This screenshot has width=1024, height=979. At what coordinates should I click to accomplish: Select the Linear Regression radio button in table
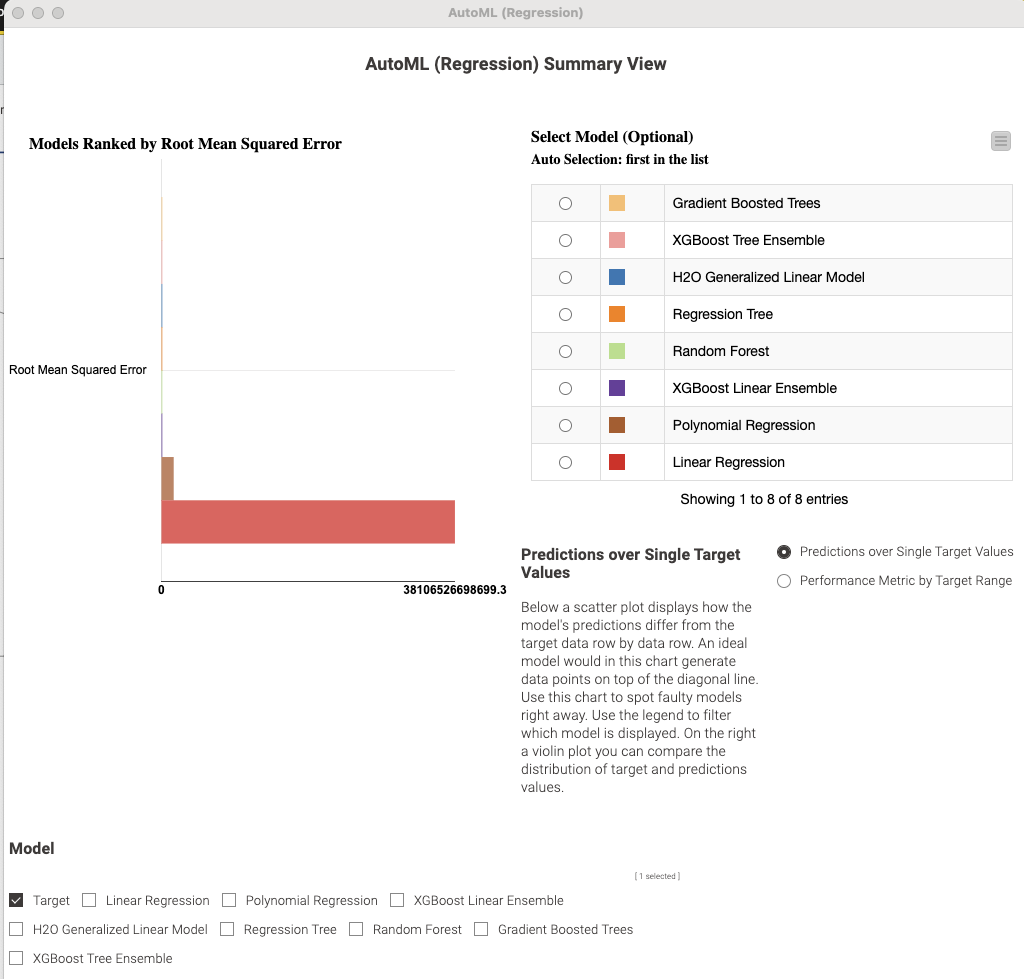(565, 462)
